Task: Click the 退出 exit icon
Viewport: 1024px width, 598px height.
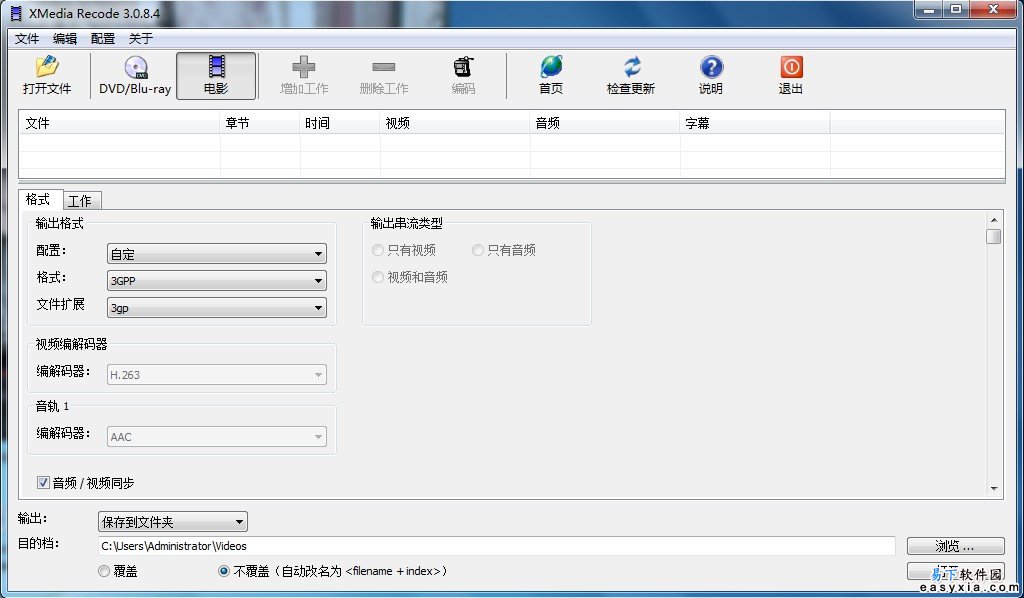Action: tap(790, 76)
